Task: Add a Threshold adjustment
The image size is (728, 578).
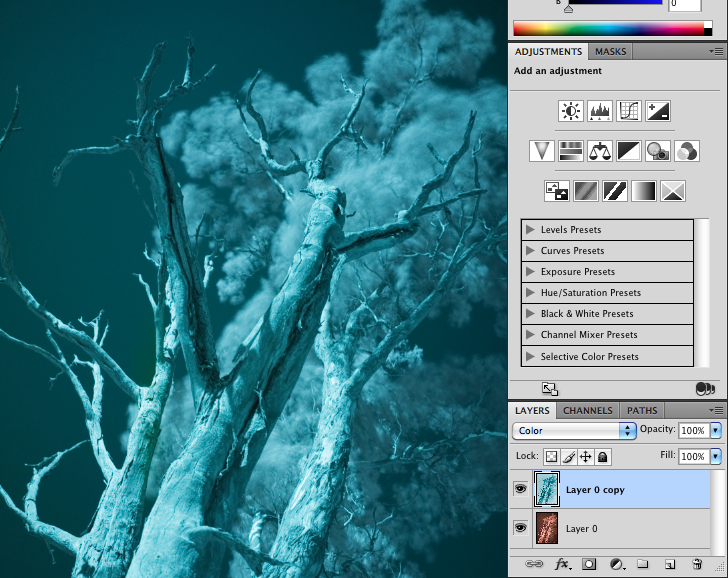Action: point(615,191)
